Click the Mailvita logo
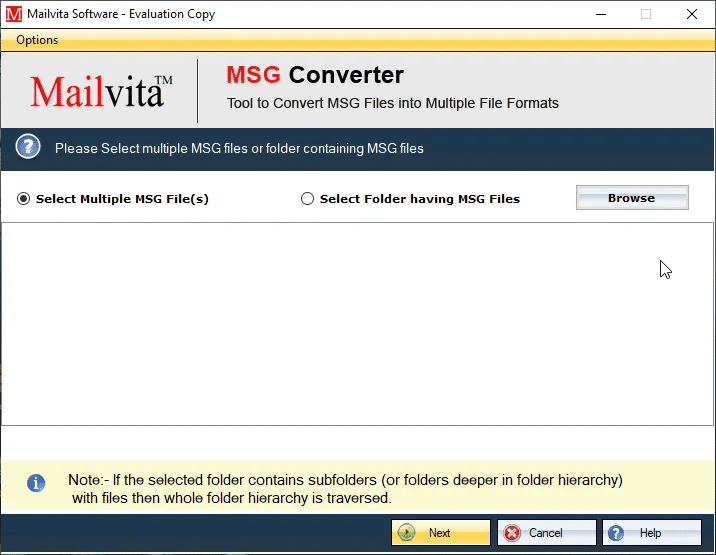This screenshot has width=716, height=555. pos(101,91)
